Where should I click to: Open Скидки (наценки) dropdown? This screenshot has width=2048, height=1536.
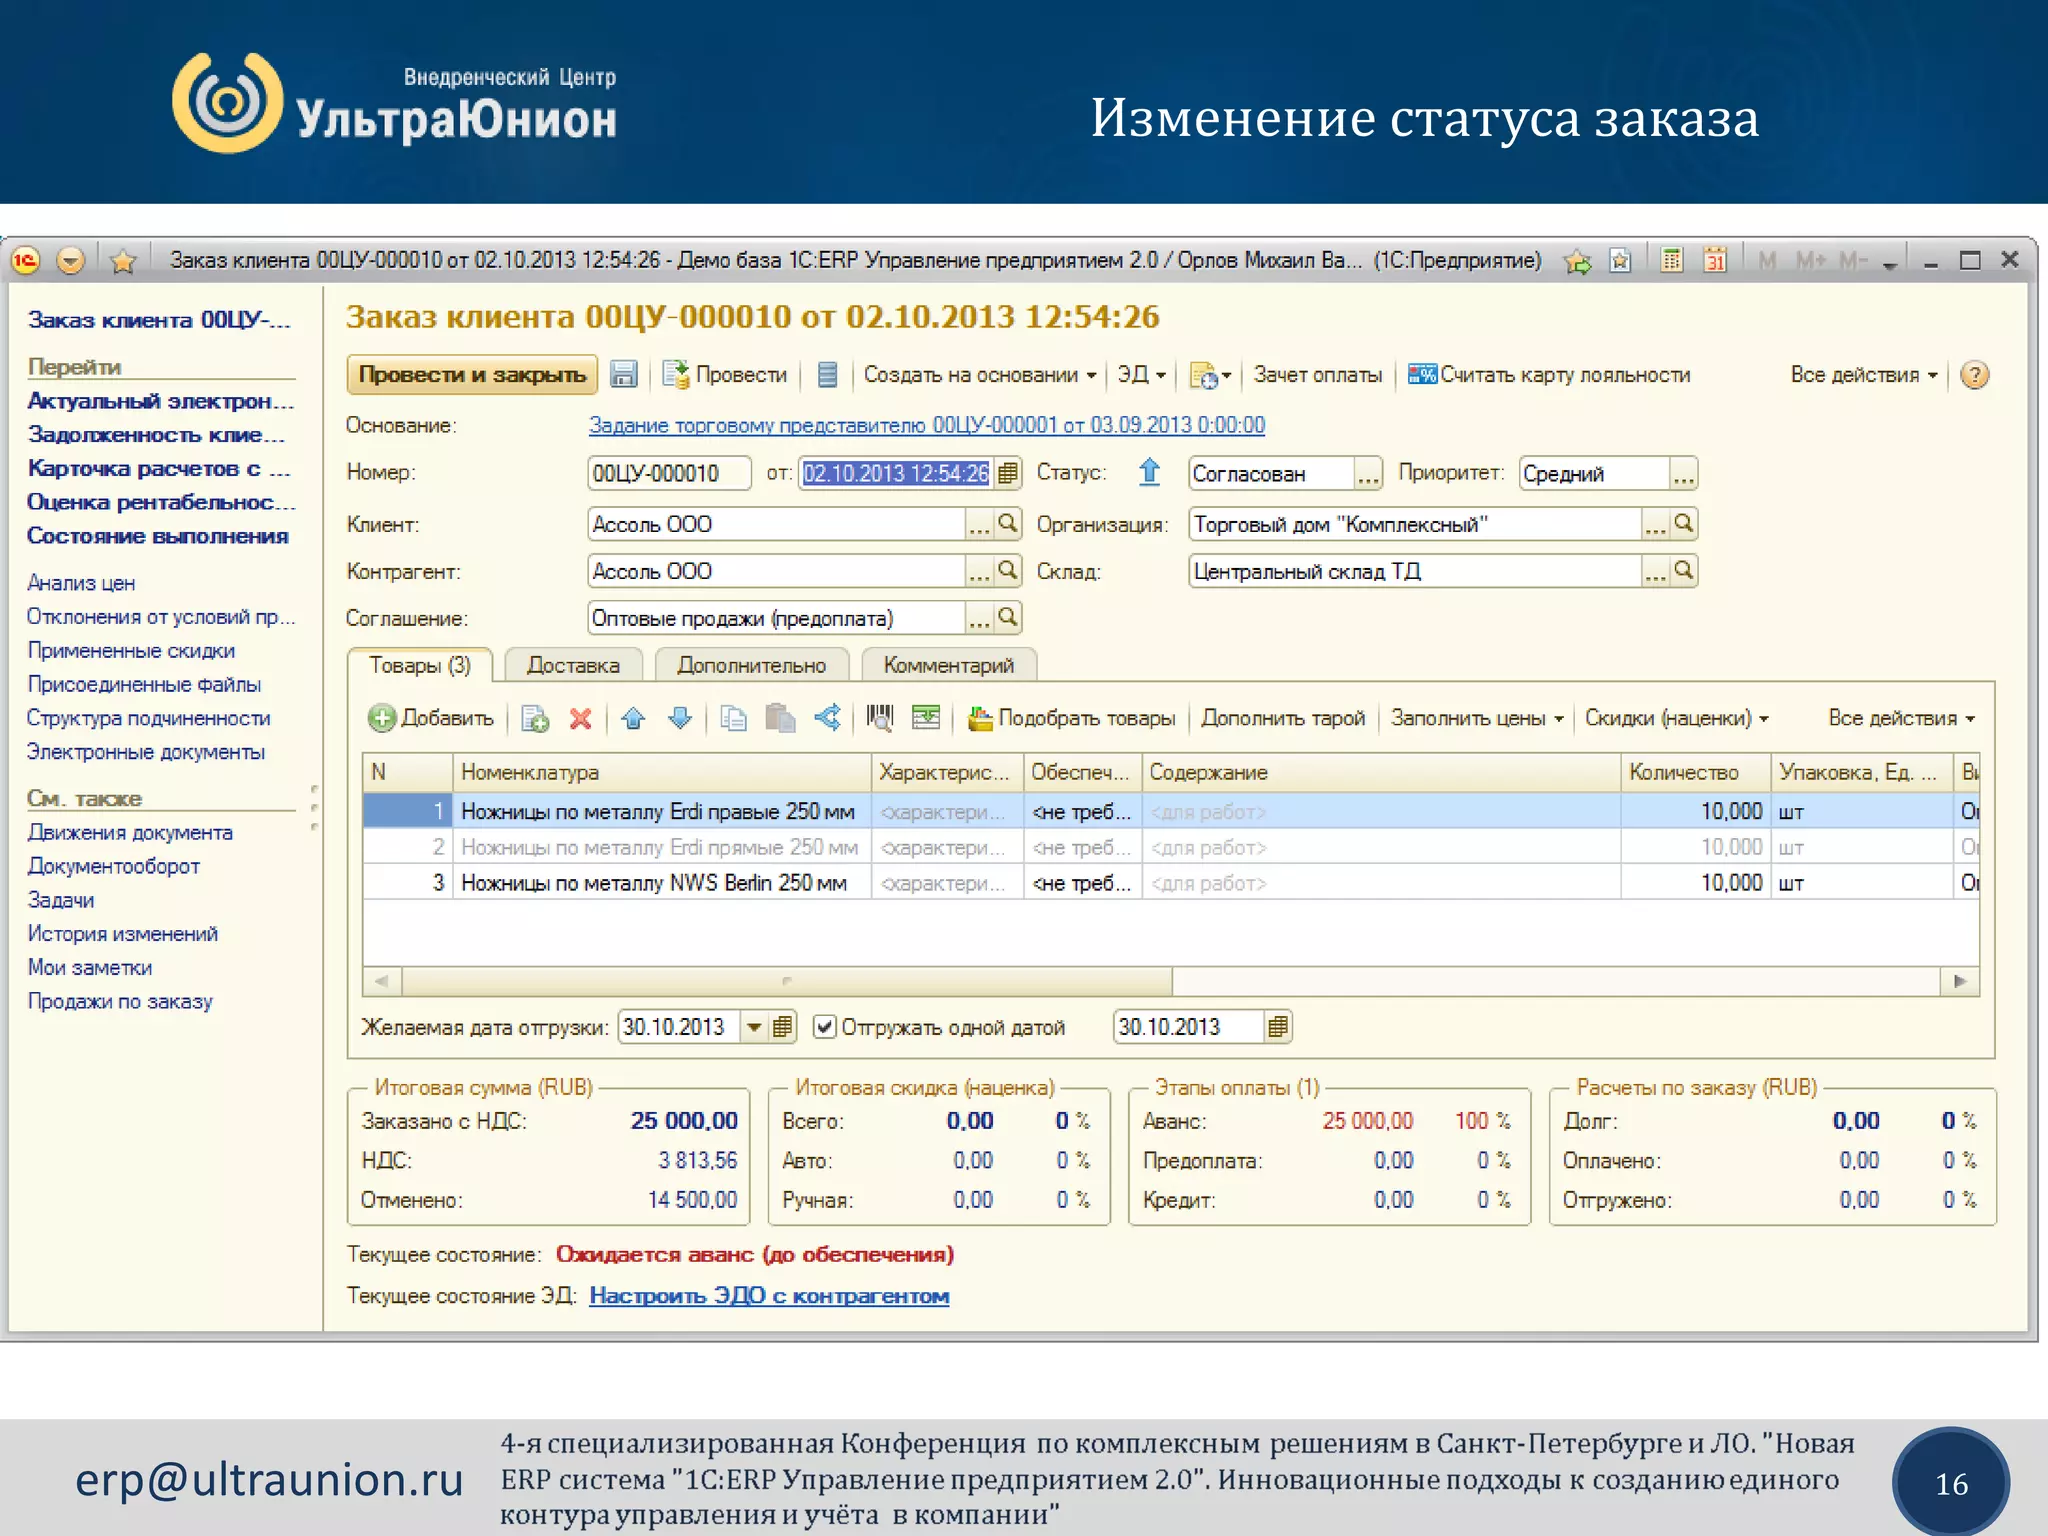pos(1677,718)
